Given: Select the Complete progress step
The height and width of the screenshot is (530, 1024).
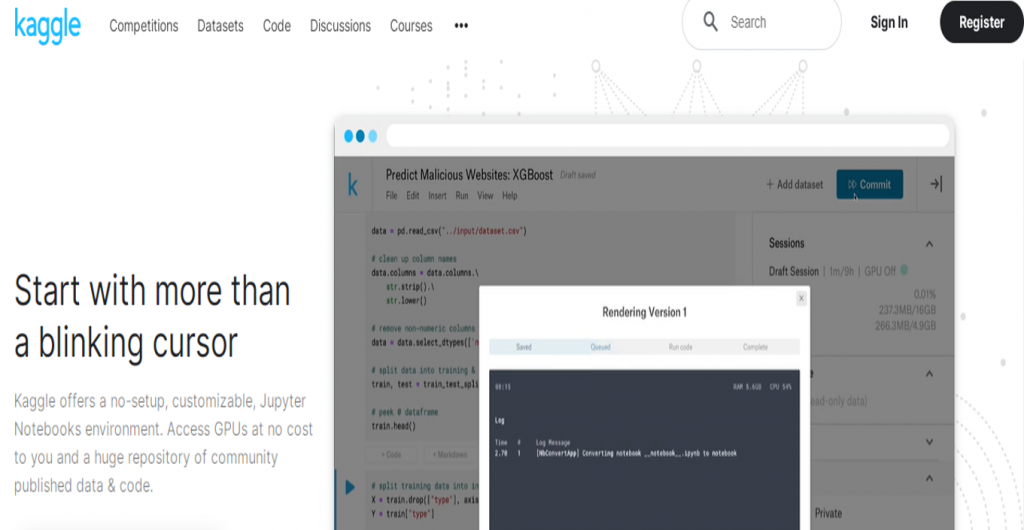Looking at the screenshot, I should click(x=756, y=347).
